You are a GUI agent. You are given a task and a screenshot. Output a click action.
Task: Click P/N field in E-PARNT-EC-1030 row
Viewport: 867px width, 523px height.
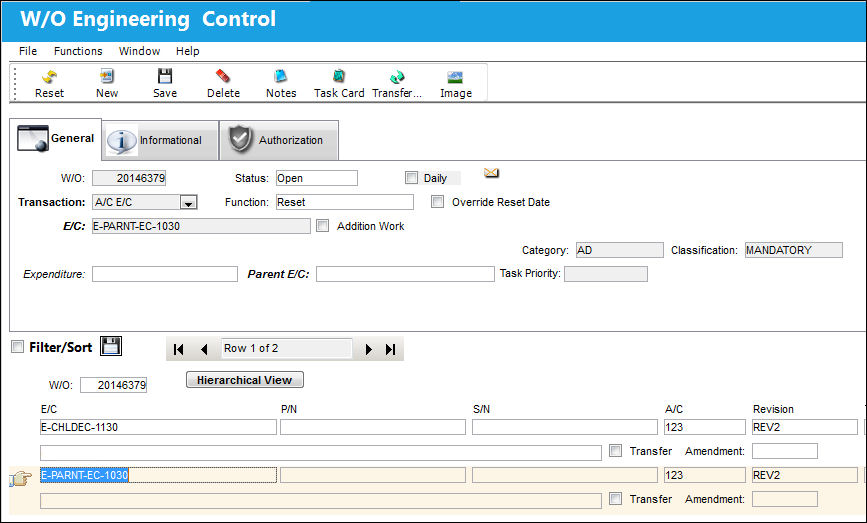[x=373, y=475]
